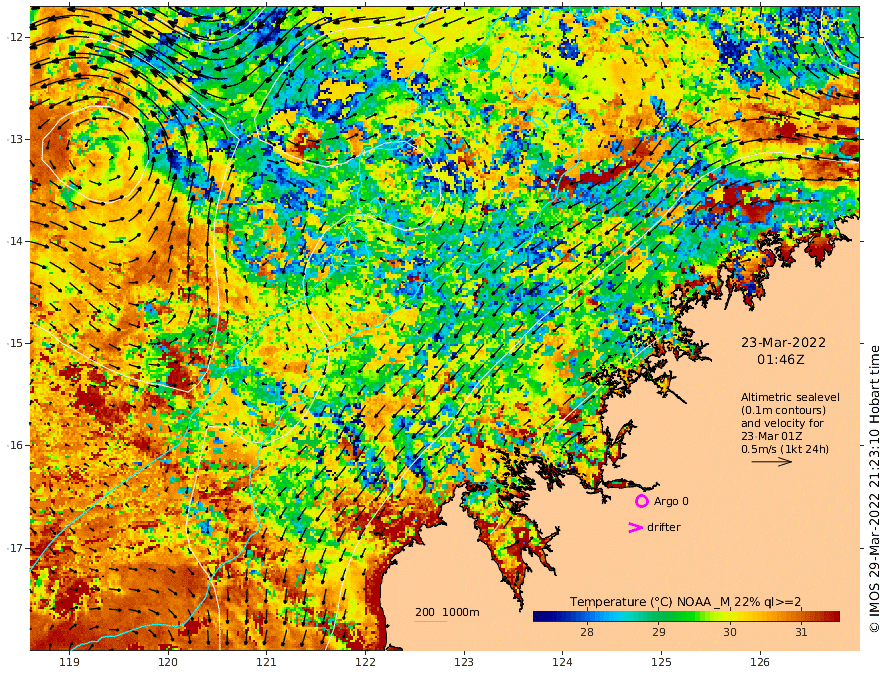The height and width of the screenshot is (680, 880).
Task: Click the colorbar tick label 28
Action: coord(586,632)
